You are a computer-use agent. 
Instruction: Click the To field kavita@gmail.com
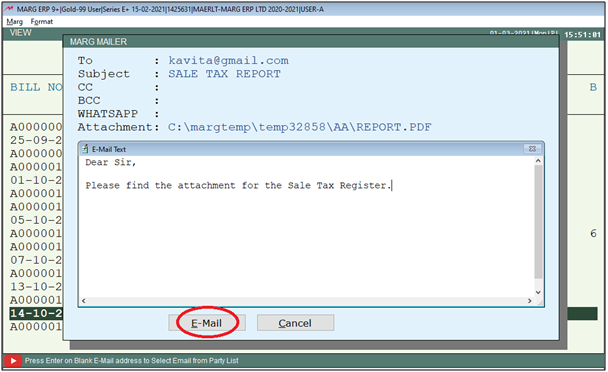(228, 61)
